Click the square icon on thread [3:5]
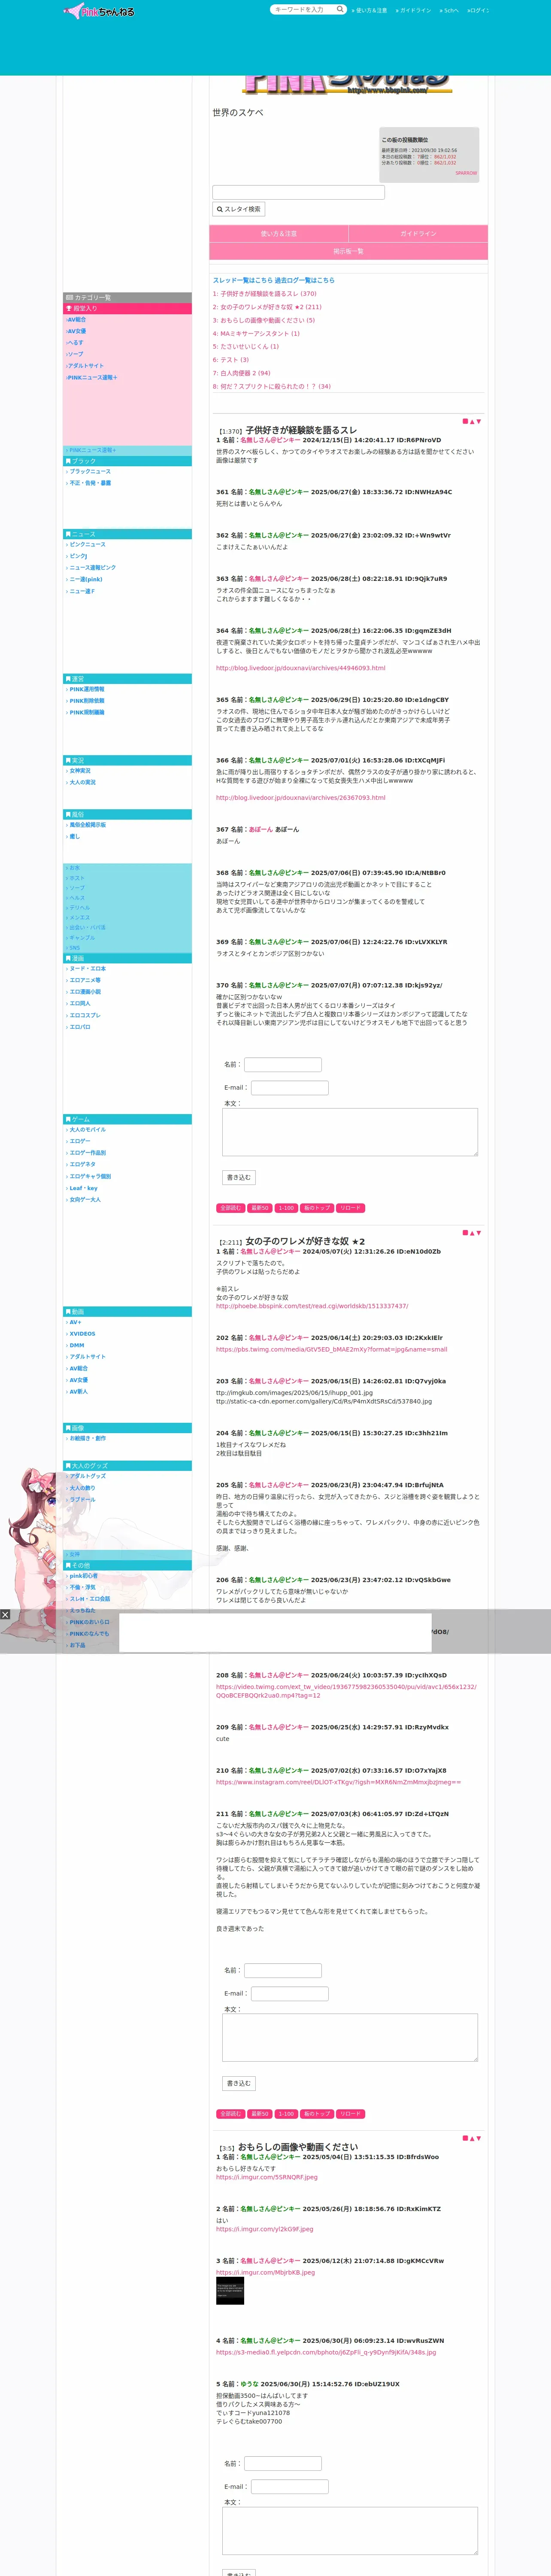The image size is (551, 2576). [465, 2138]
